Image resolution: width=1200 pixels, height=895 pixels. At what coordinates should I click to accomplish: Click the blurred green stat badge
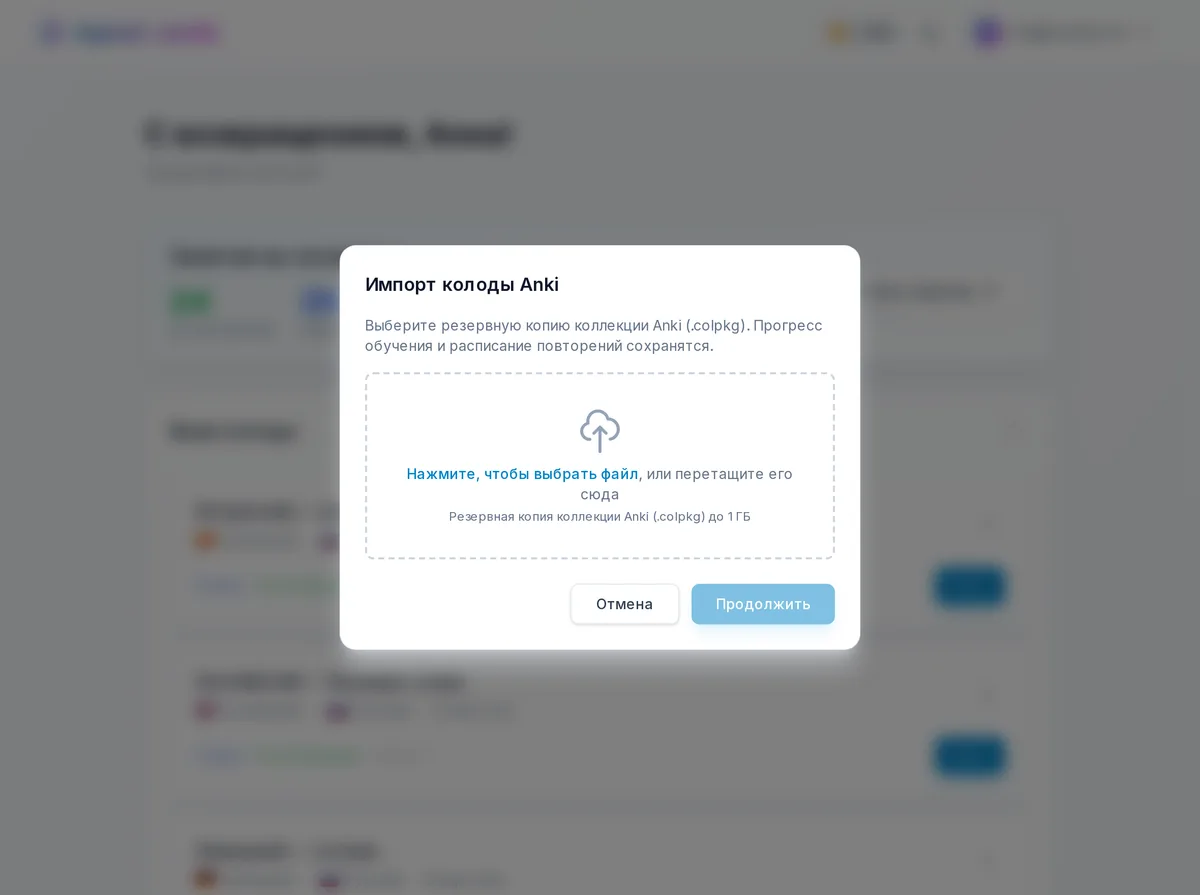[x=191, y=301]
